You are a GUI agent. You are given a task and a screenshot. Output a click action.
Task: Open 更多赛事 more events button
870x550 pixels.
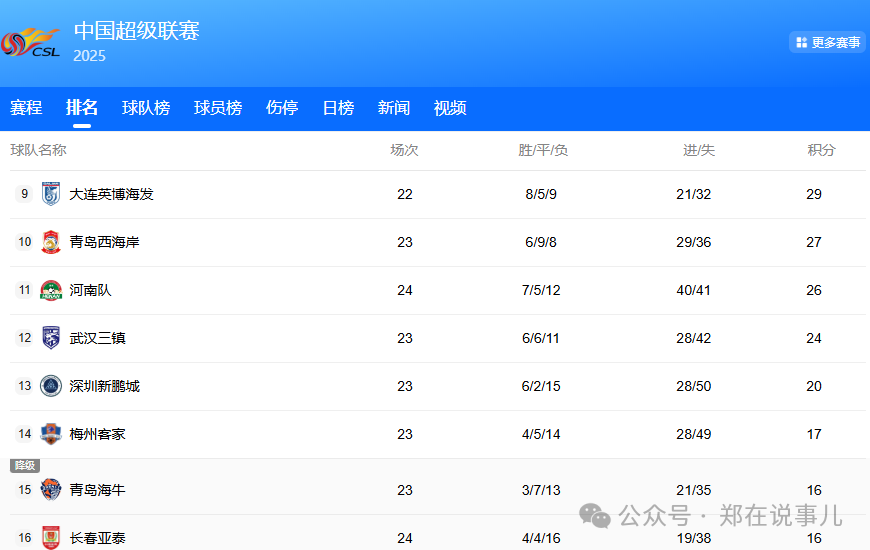point(827,42)
